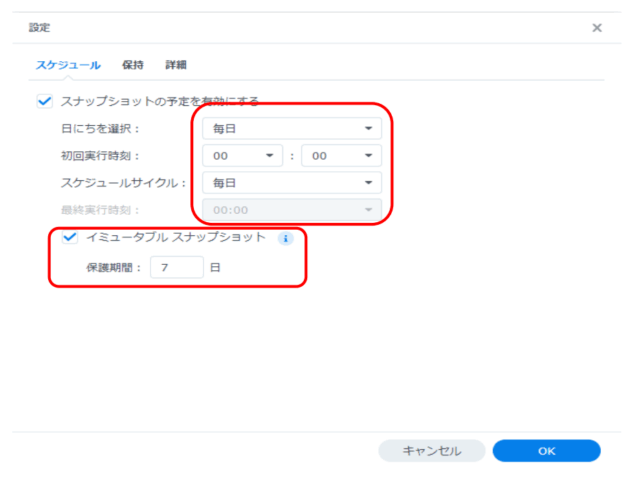Screen dimensions: 640x478
Task: Click the 最終実行時刻 label text
Action: pyautogui.click(x=101, y=210)
